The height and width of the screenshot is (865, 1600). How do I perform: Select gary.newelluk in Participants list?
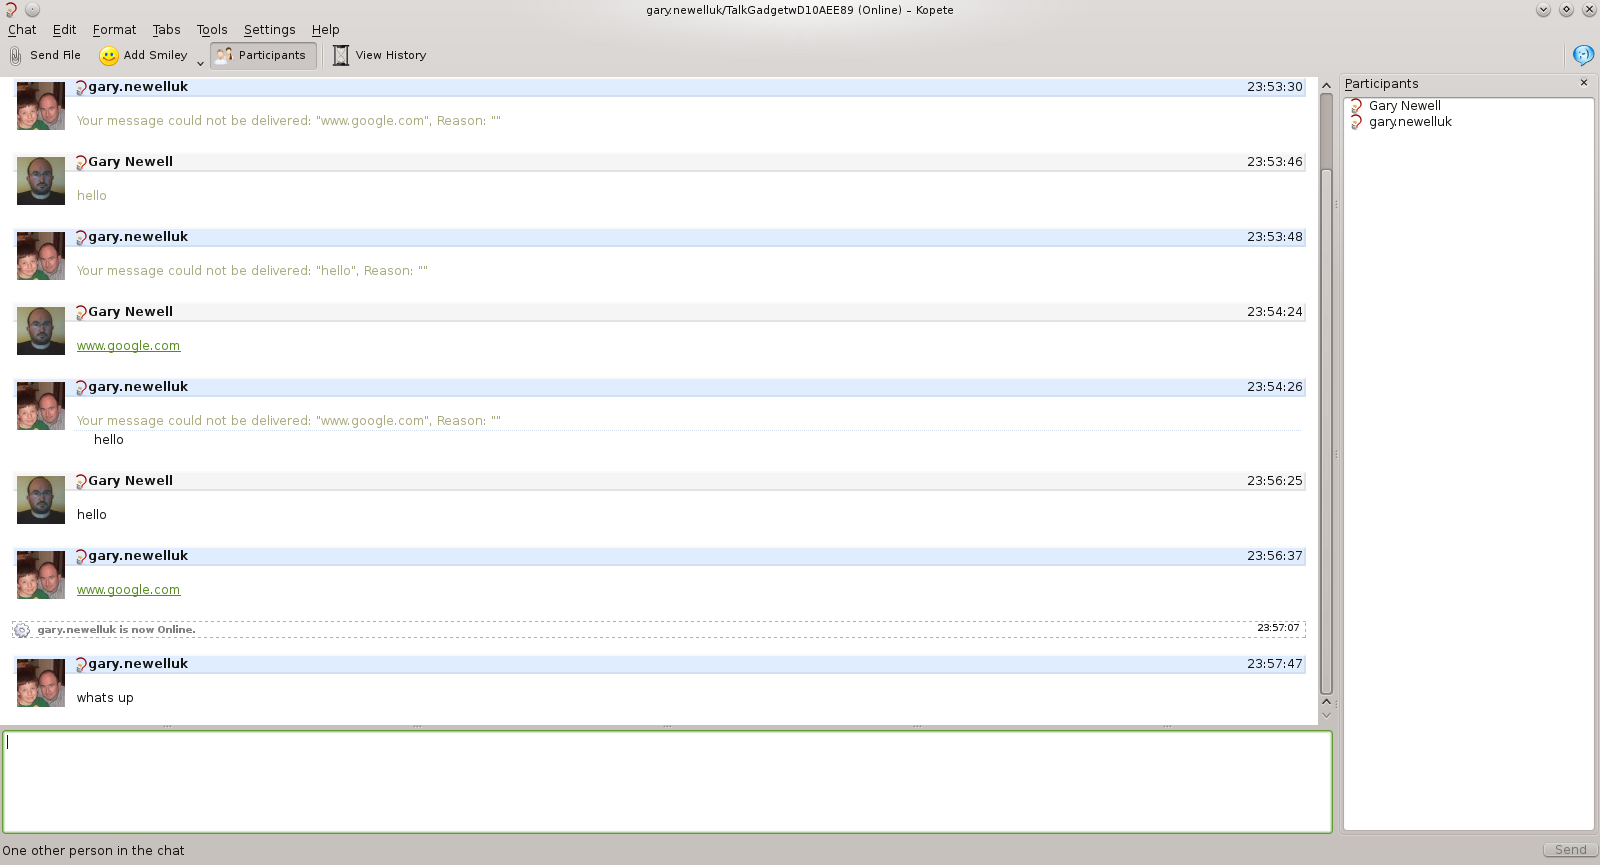[1410, 122]
